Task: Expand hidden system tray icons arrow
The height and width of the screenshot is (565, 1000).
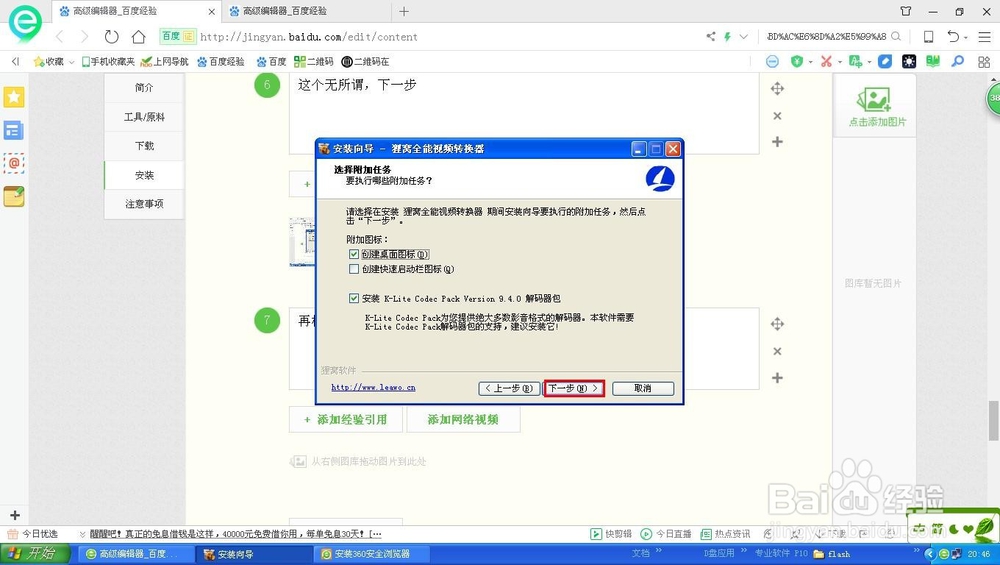Action: pos(929,554)
